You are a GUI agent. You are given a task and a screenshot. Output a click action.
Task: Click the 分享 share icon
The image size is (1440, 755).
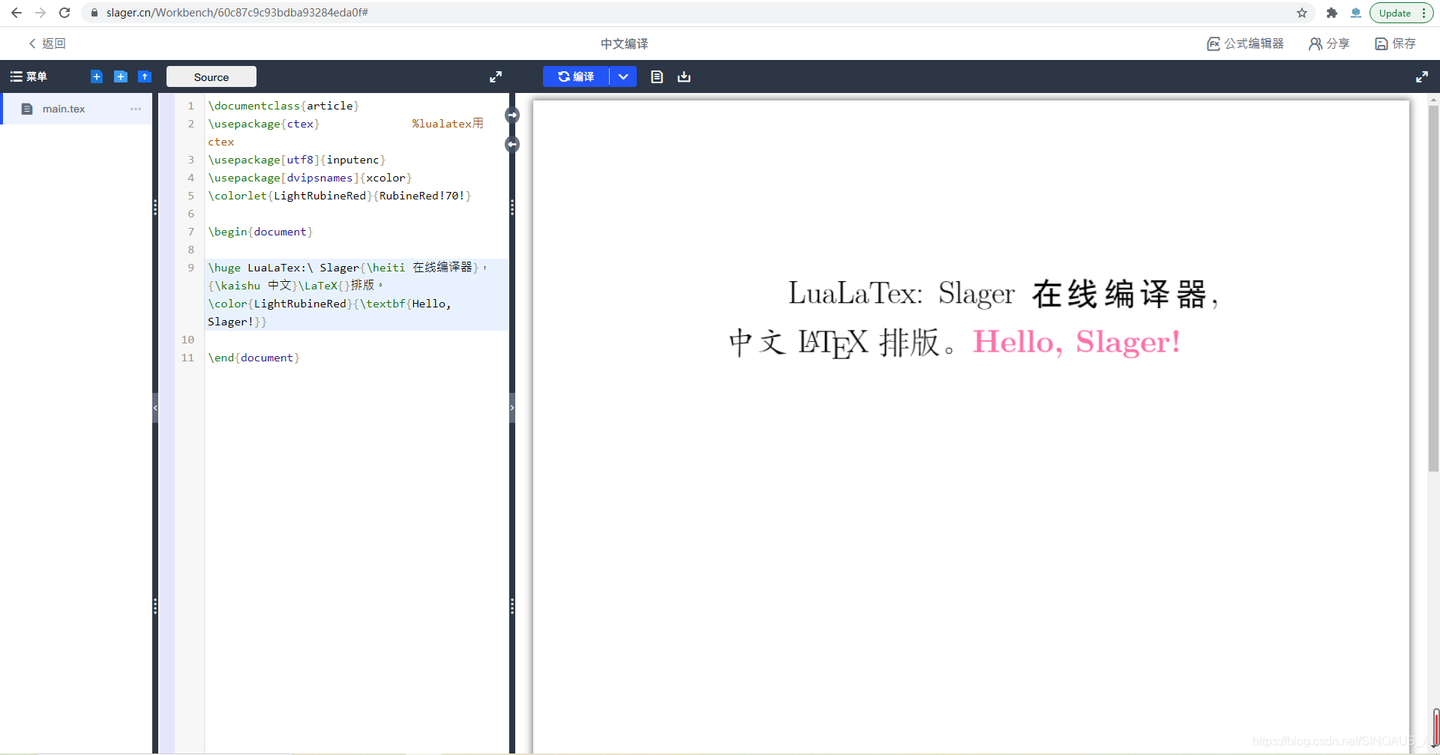[x=1329, y=43]
